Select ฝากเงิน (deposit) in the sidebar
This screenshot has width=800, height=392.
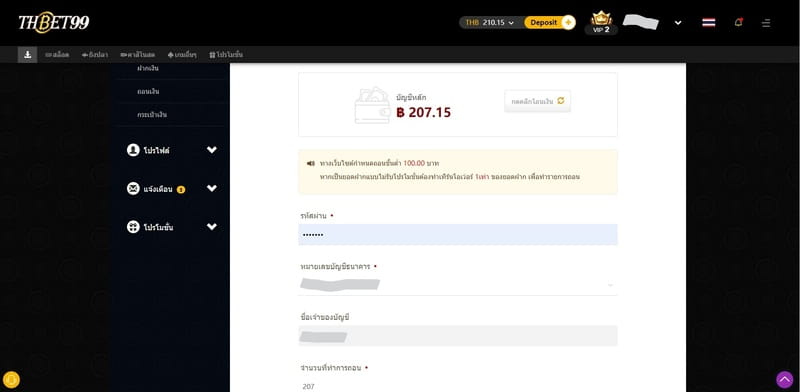[x=148, y=68]
